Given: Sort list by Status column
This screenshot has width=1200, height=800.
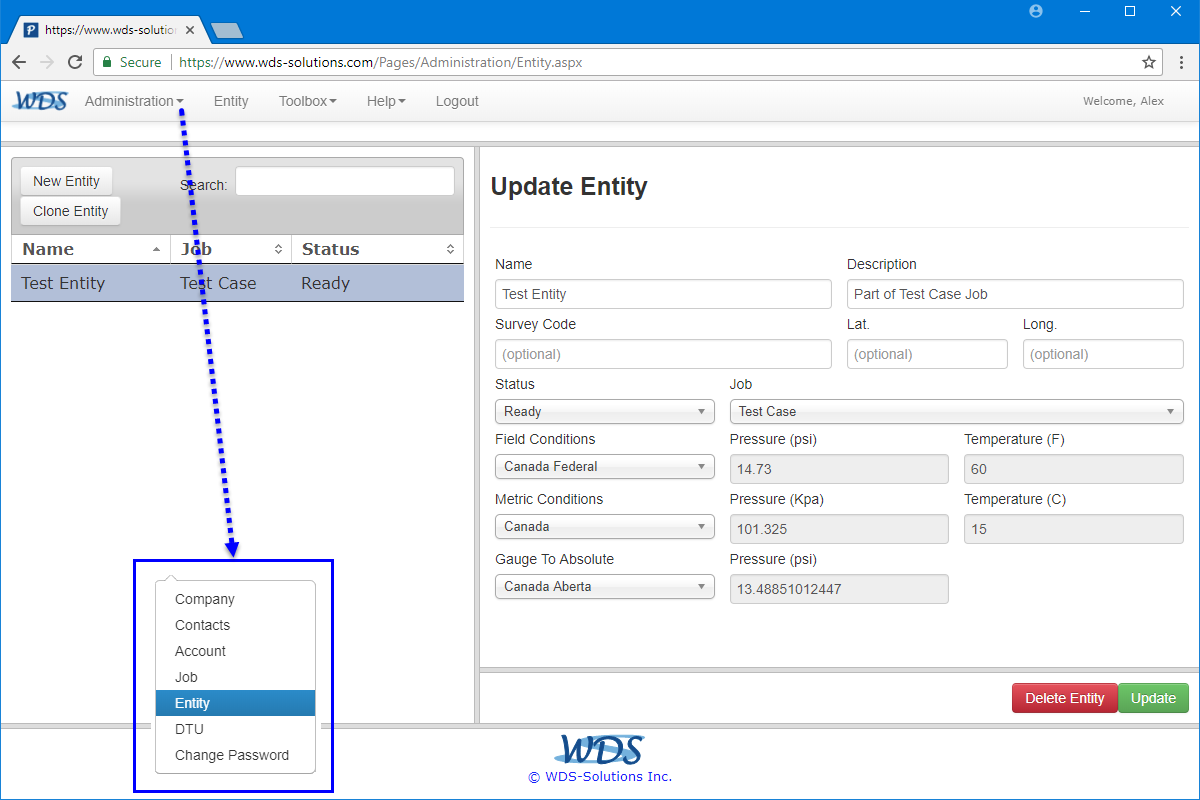Looking at the screenshot, I should [378, 249].
